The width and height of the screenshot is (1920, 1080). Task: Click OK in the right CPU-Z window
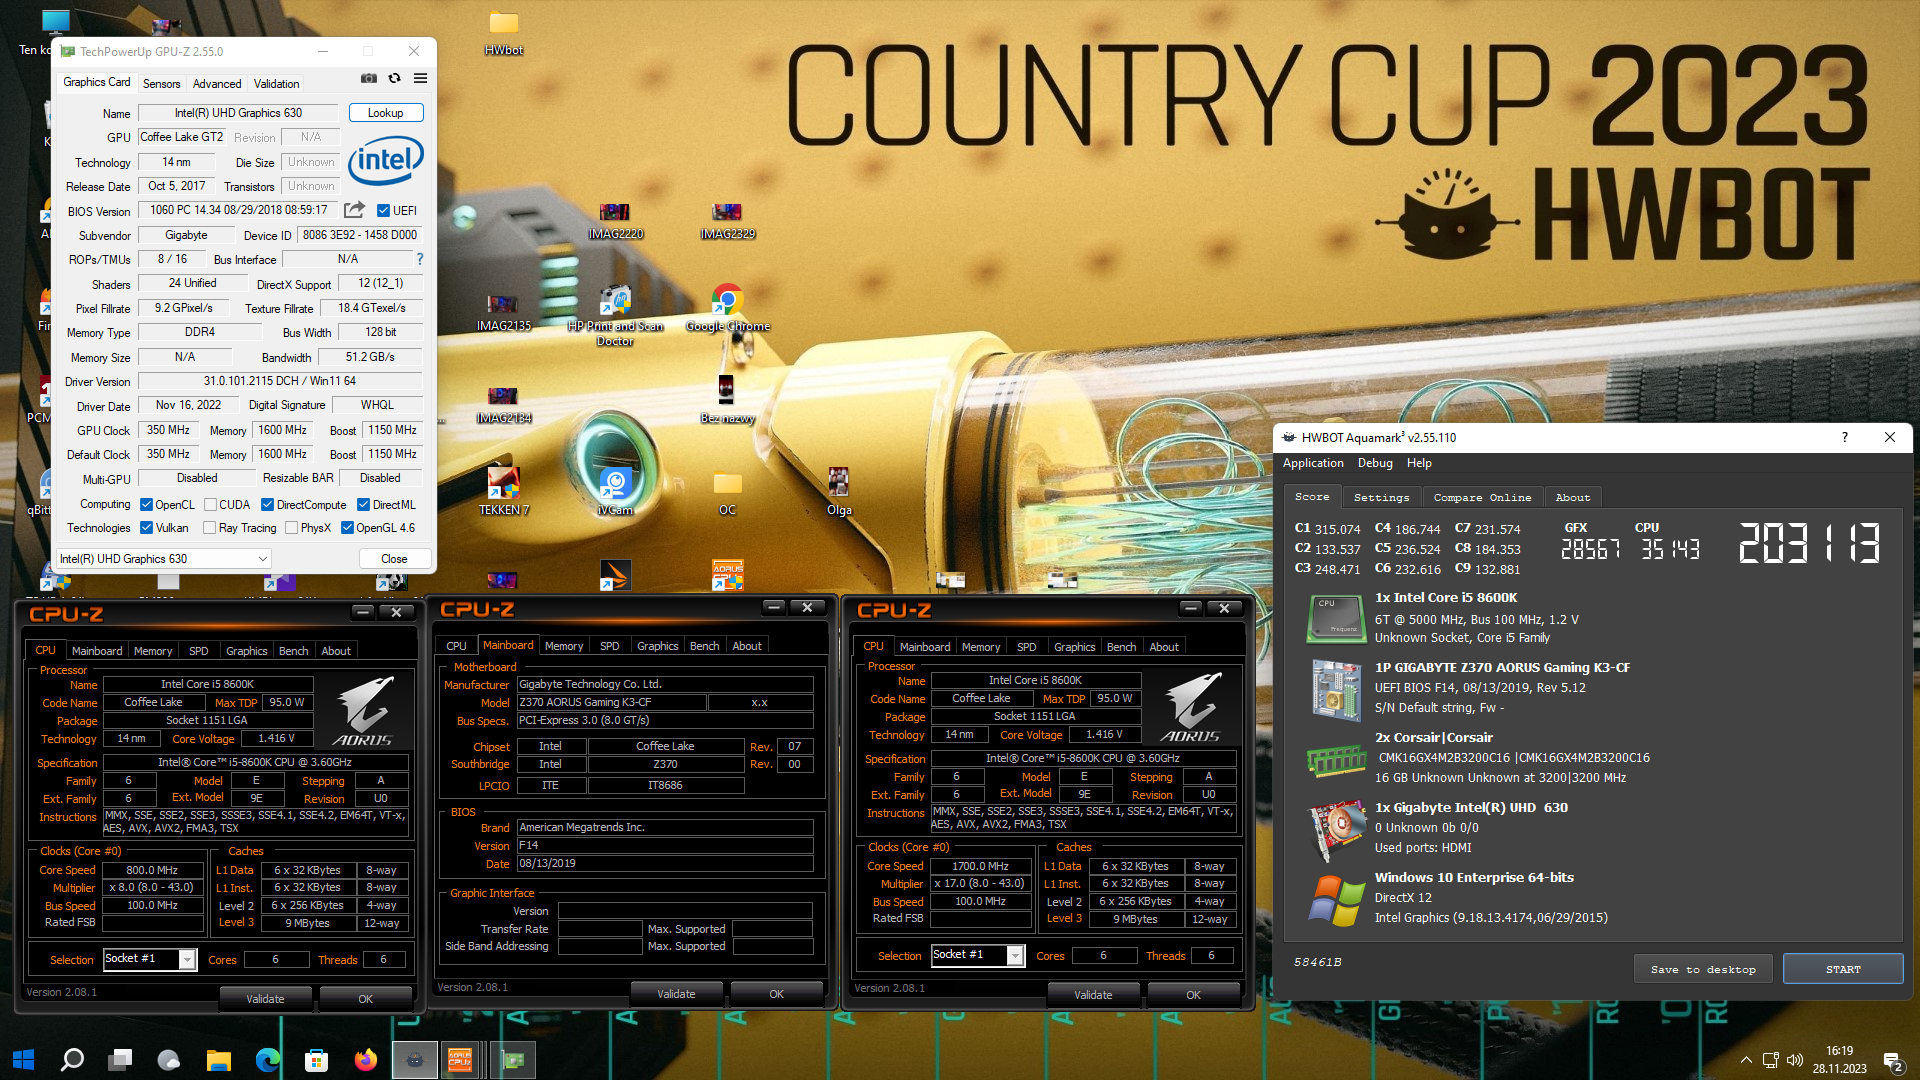click(x=1193, y=995)
